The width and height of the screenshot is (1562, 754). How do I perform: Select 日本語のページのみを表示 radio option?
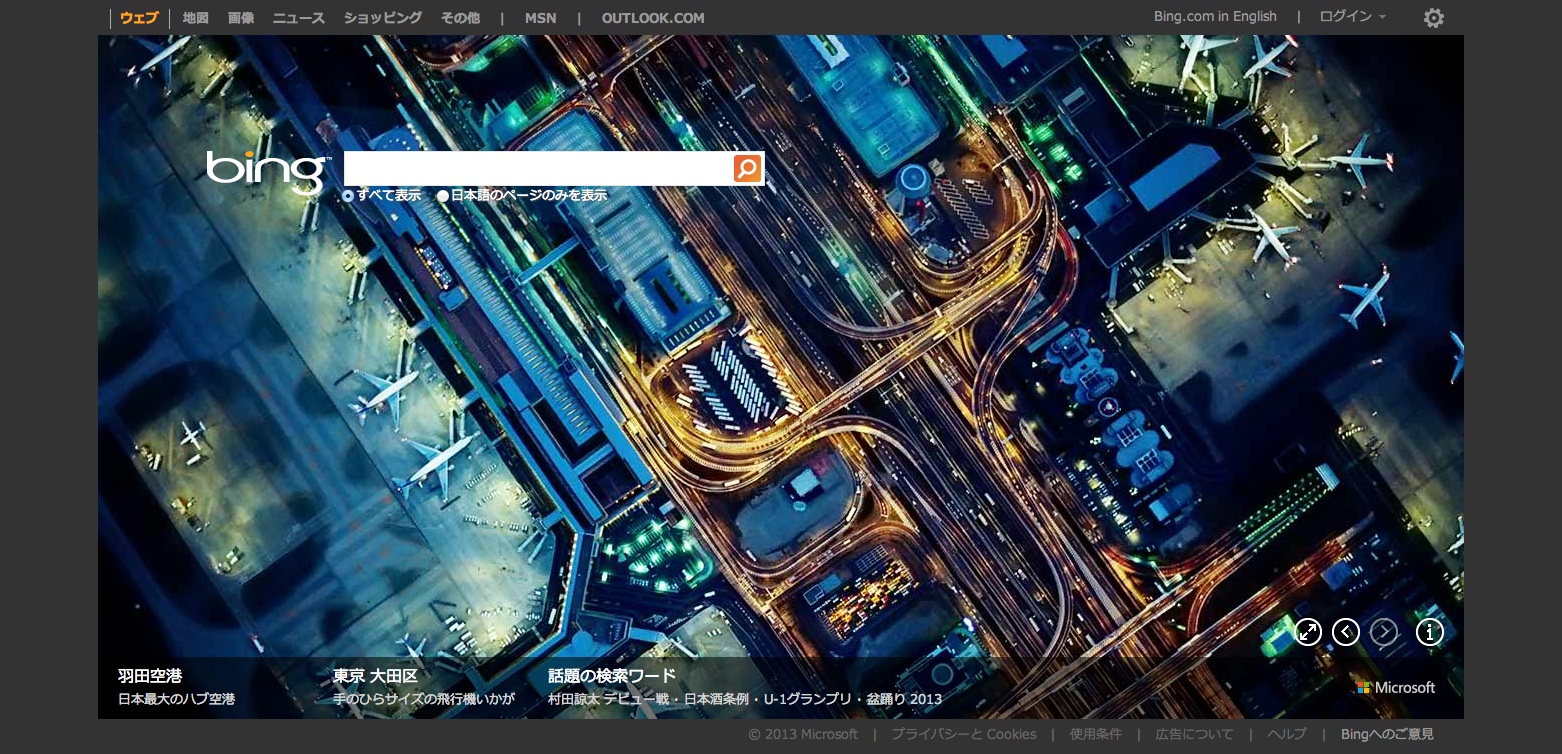(443, 196)
